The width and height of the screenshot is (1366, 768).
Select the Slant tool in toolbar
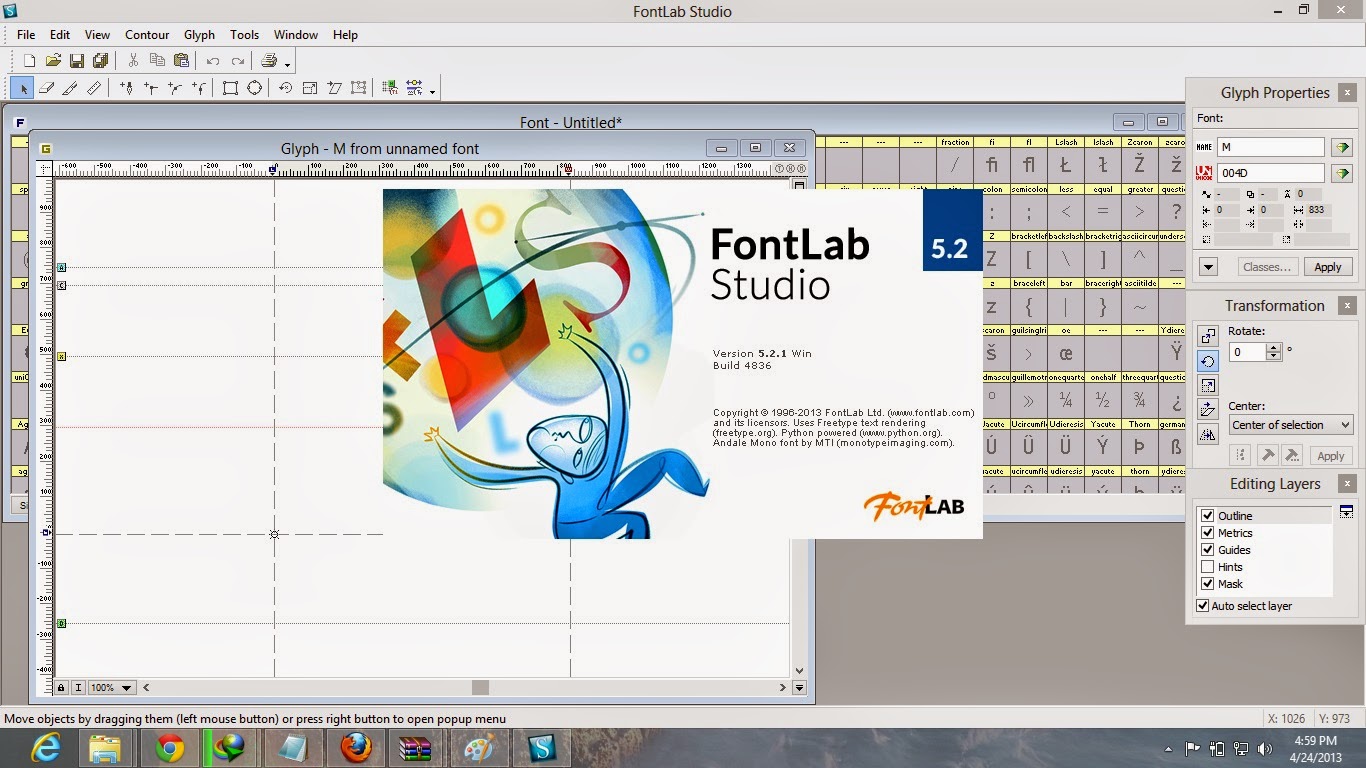pos(334,88)
